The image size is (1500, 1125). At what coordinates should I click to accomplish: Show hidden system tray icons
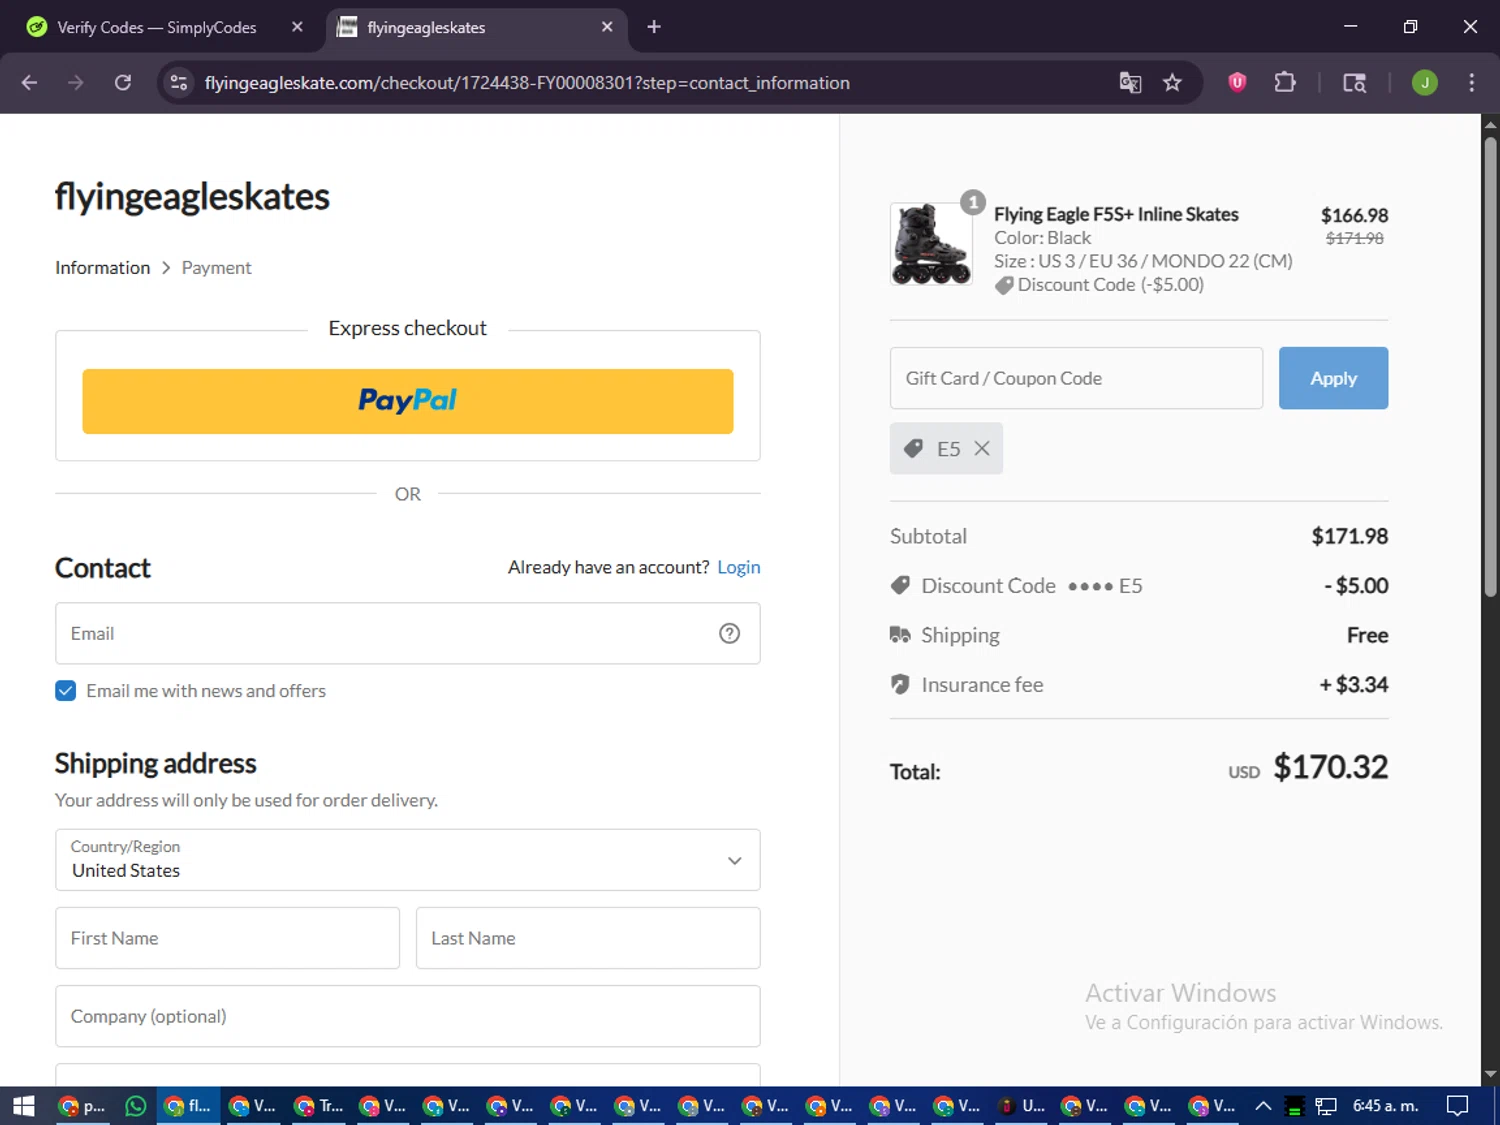pyautogui.click(x=1263, y=1106)
